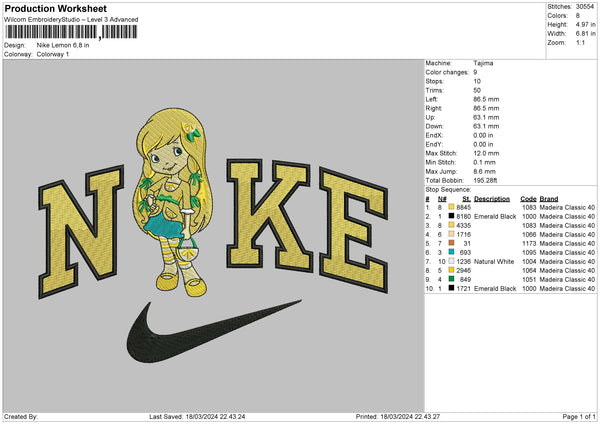Screen dimensions: 600x424
Task: Click the green swatch in stop 9
Action: [452, 279]
